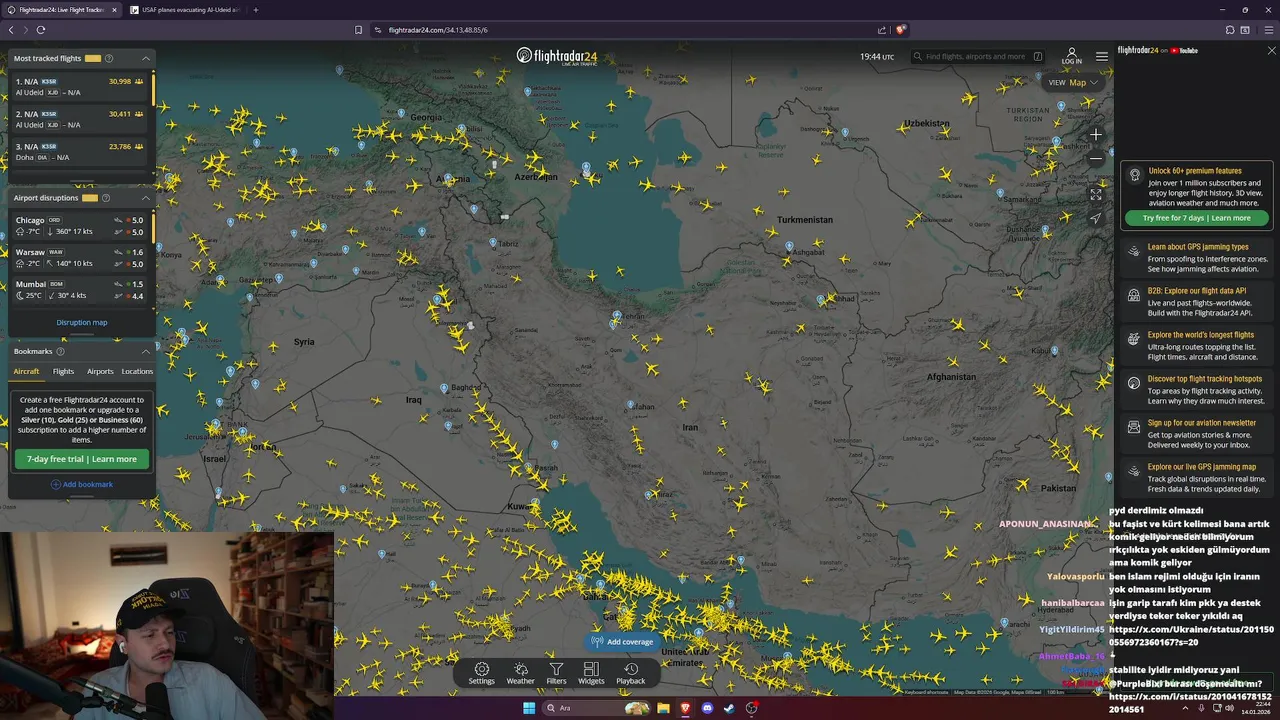Select Mumbai BOM airport disruption row

pyautogui.click(x=80, y=290)
